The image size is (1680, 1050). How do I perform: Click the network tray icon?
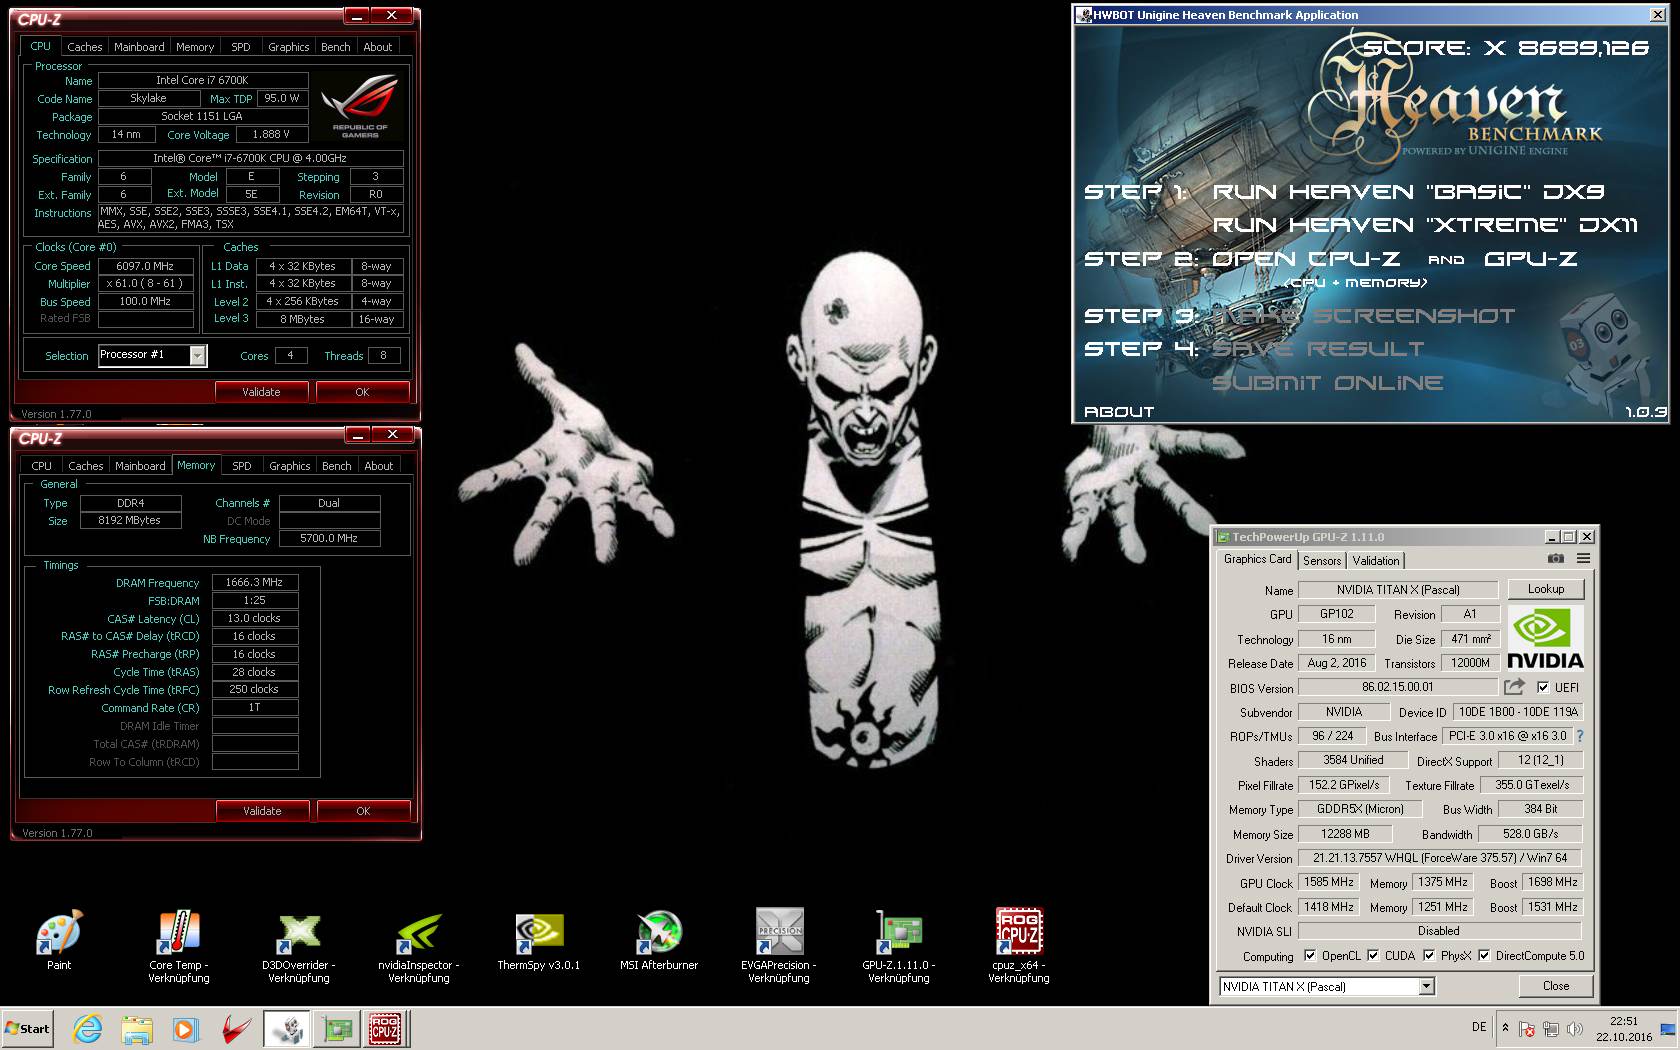[x=1551, y=1029]
